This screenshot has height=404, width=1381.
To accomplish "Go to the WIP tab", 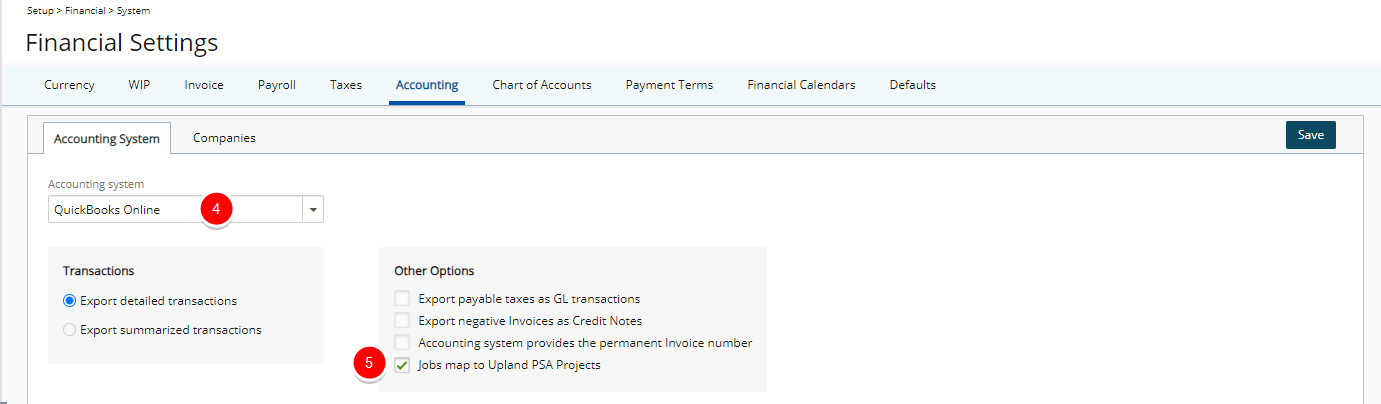I will [x=139, y=85].
